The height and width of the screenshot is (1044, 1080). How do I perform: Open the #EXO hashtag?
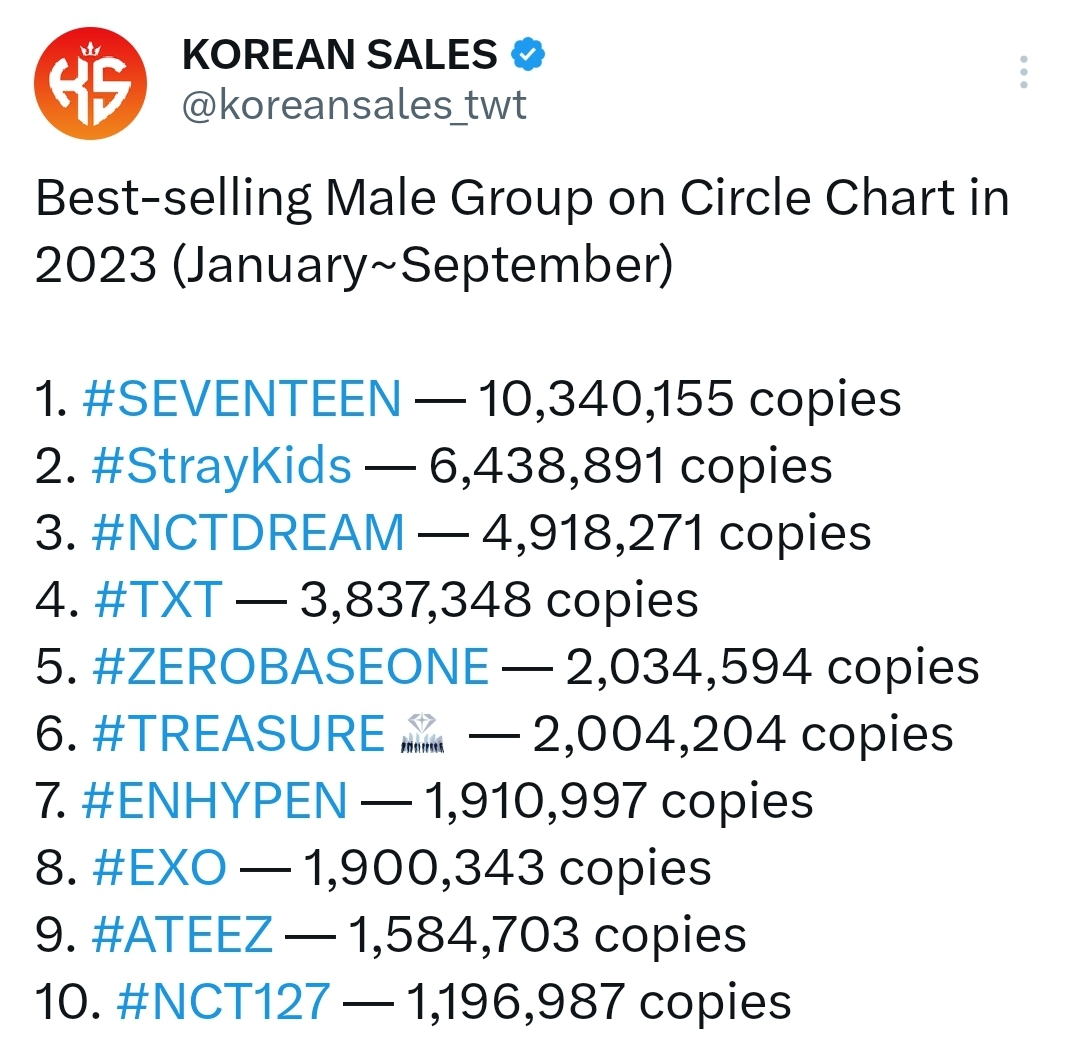(159, 868)
